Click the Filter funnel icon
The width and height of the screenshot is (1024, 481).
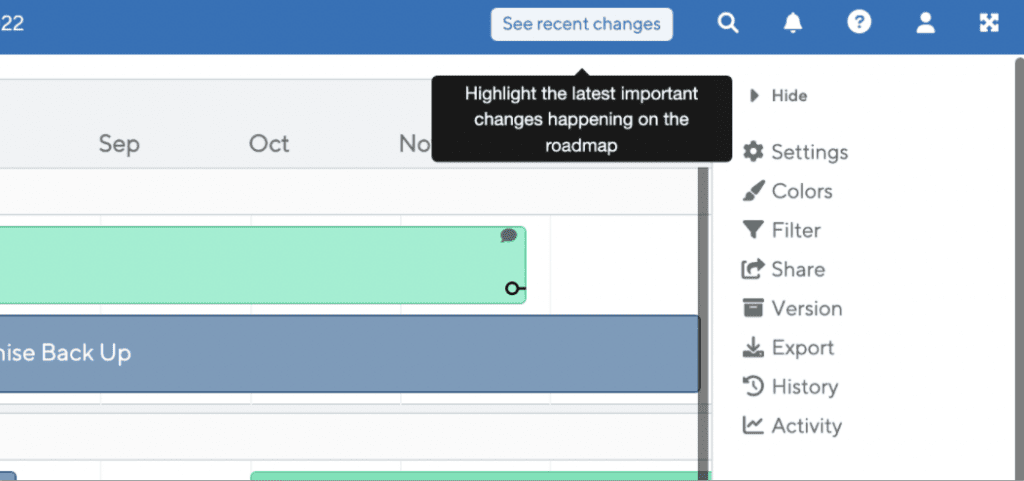point(753,230)
